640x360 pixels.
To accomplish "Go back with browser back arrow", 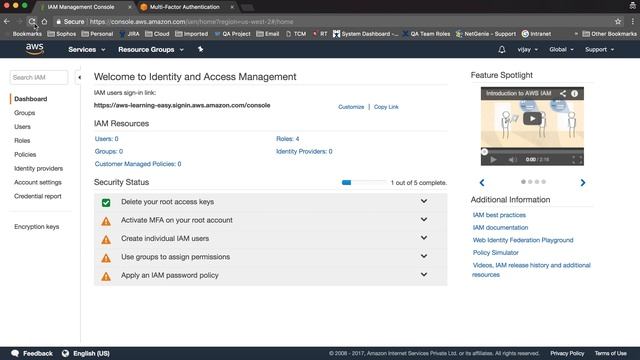I will 7,21.
